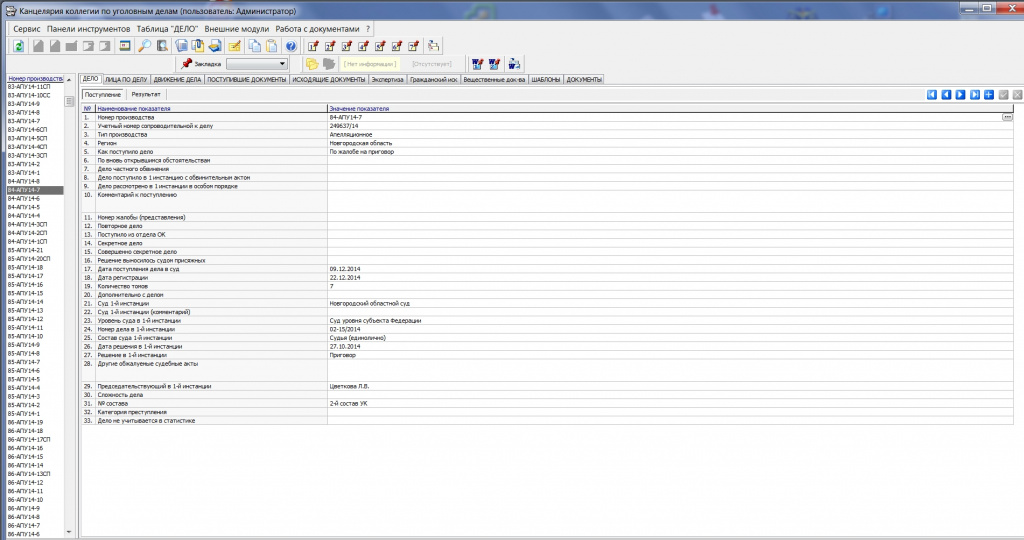The width and height of the screenshot is (1024, 540).
Task: Click the pinned bookmark number 1 icon
Action: point(313,46)
